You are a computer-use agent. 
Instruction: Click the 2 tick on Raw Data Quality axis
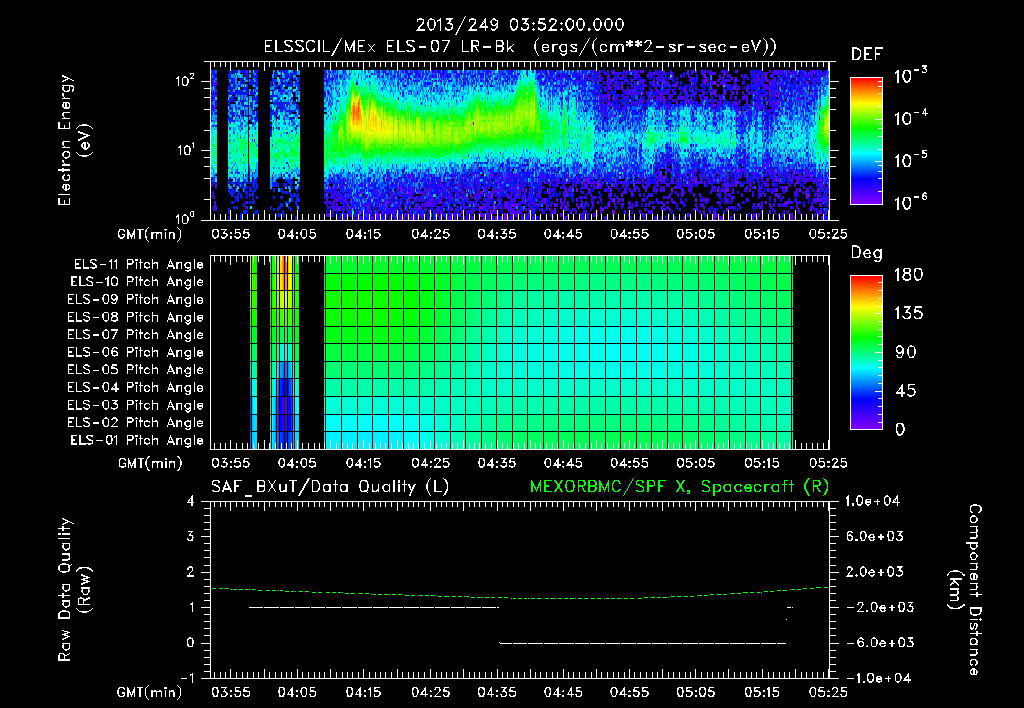(x=191, y=571)
